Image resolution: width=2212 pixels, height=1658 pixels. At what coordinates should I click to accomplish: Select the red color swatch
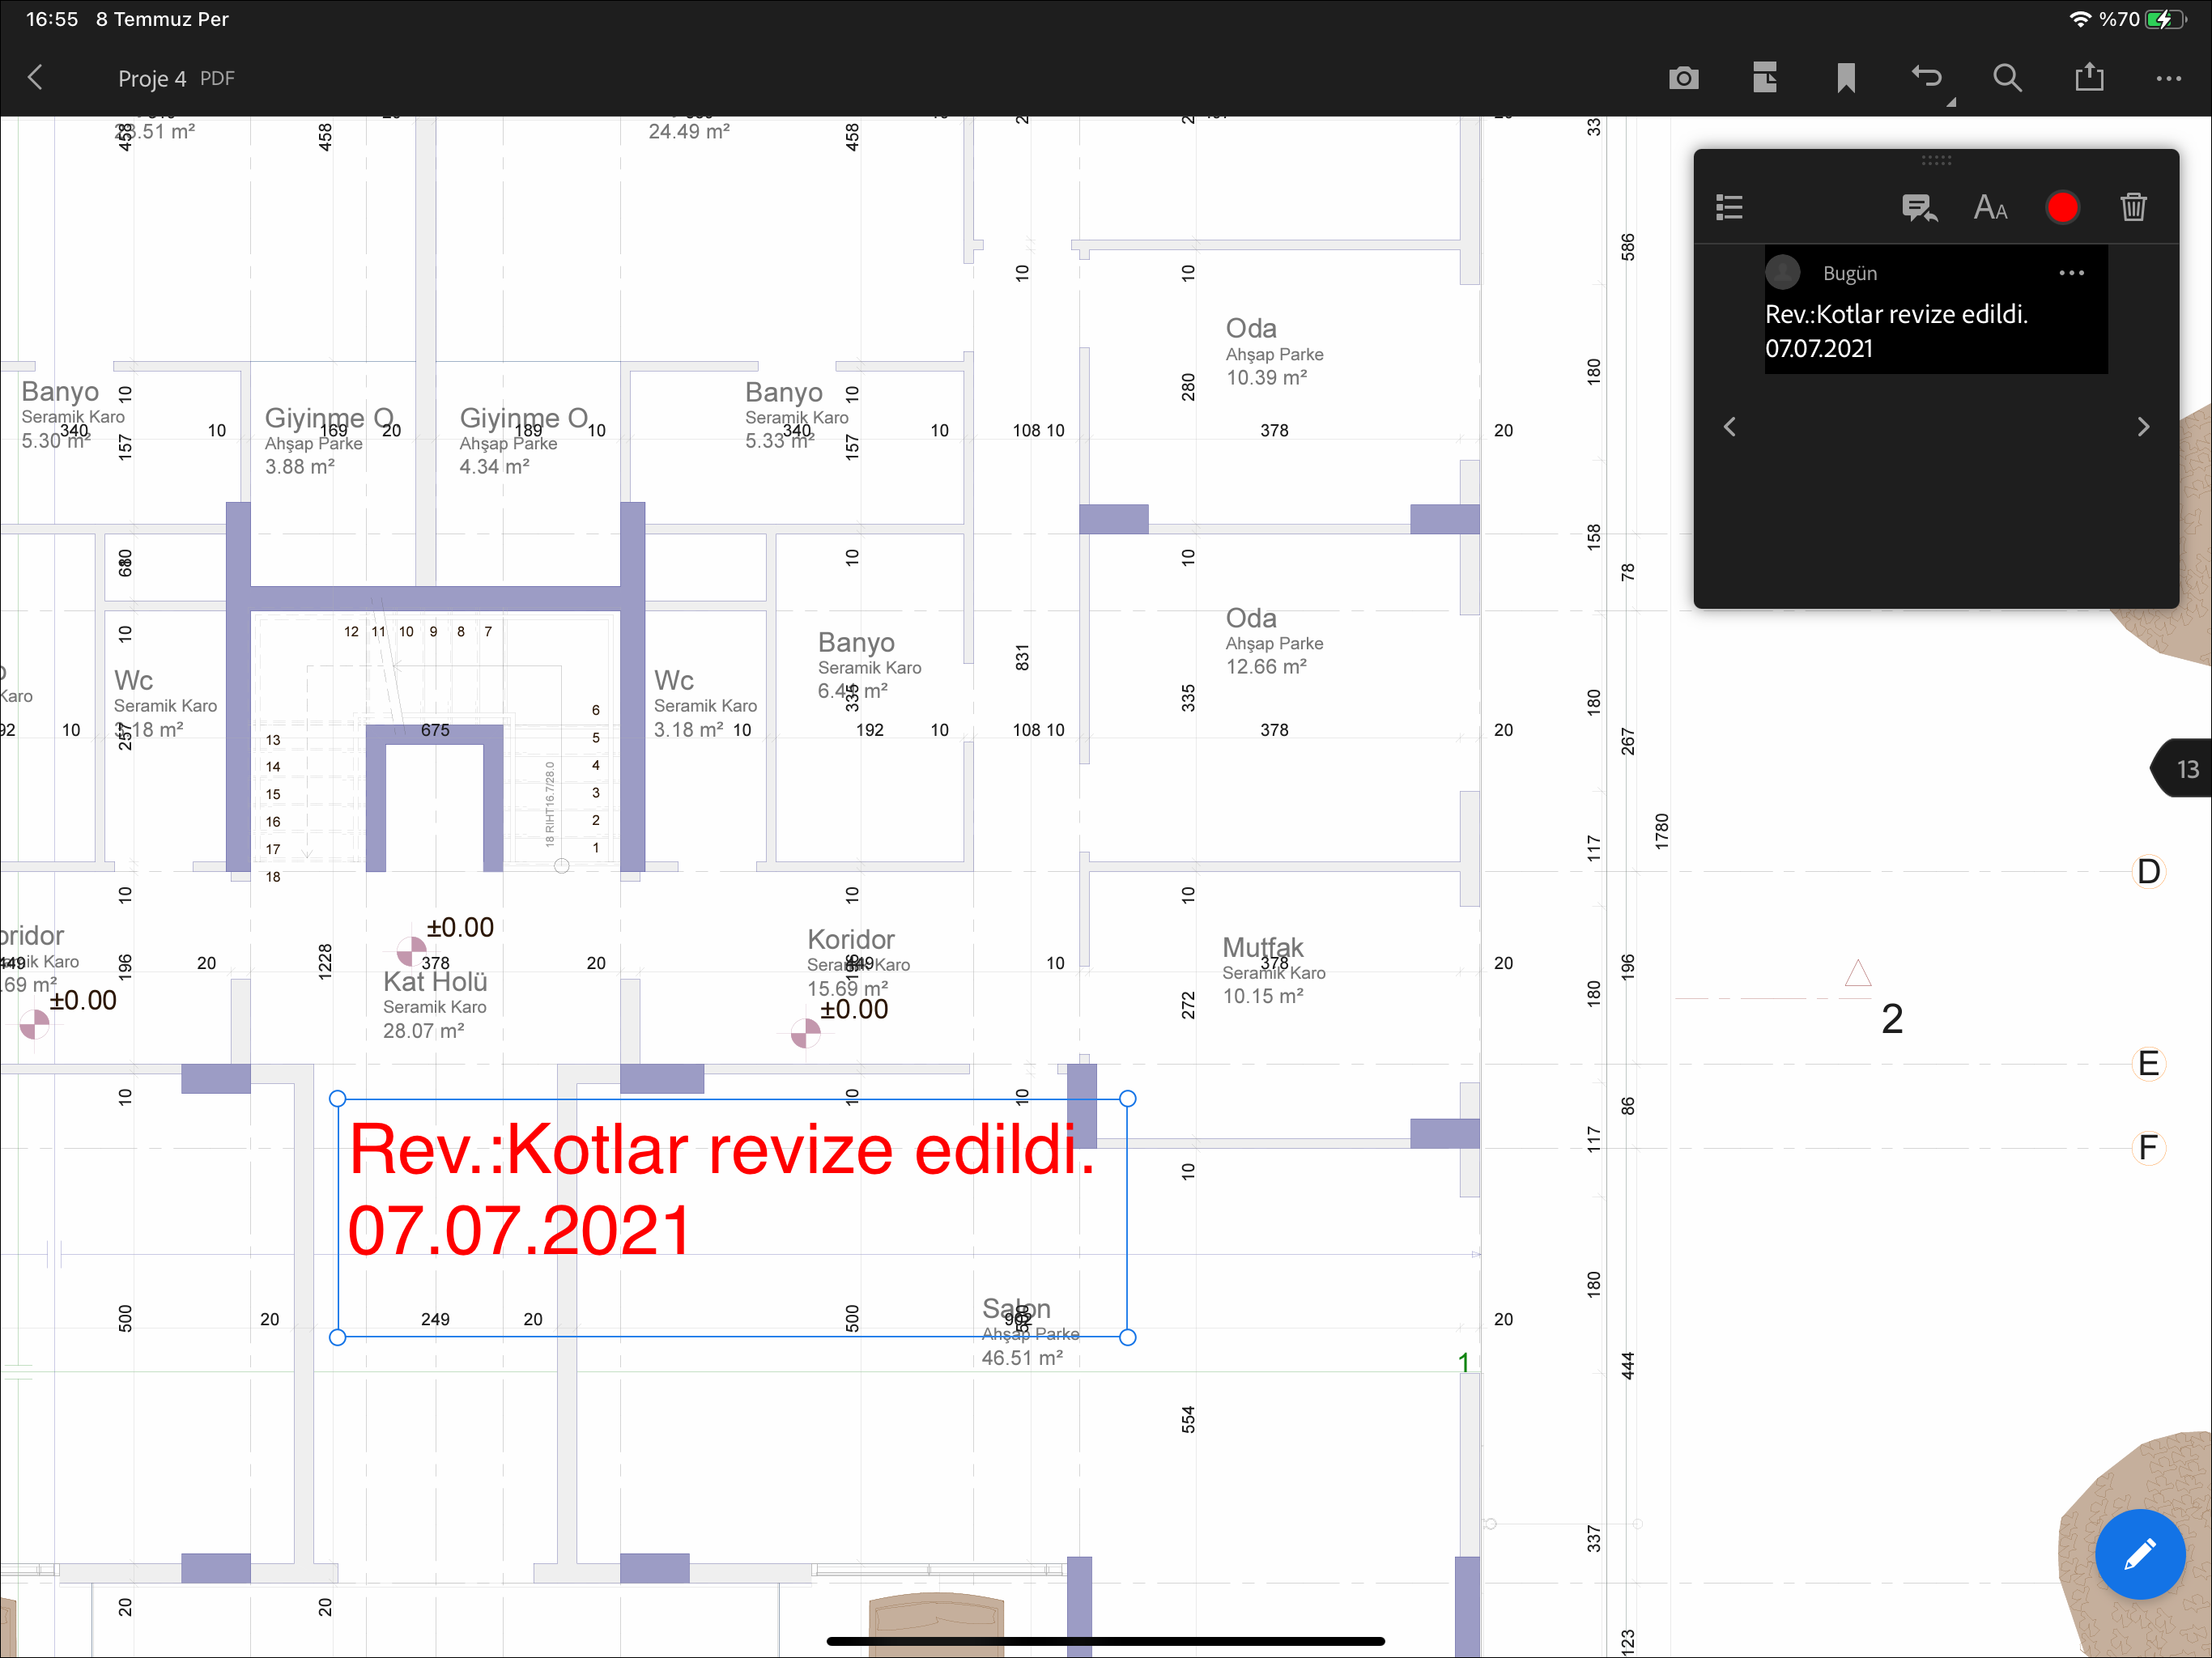2062,207
